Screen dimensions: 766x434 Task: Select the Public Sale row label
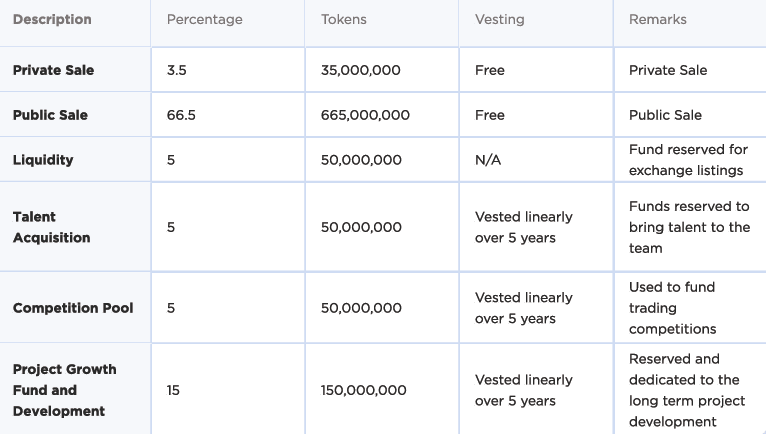(x=50, y=115)
